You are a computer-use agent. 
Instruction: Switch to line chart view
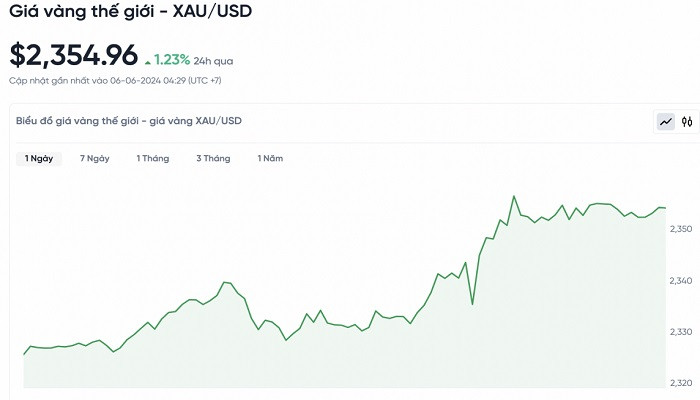[665, 122]
